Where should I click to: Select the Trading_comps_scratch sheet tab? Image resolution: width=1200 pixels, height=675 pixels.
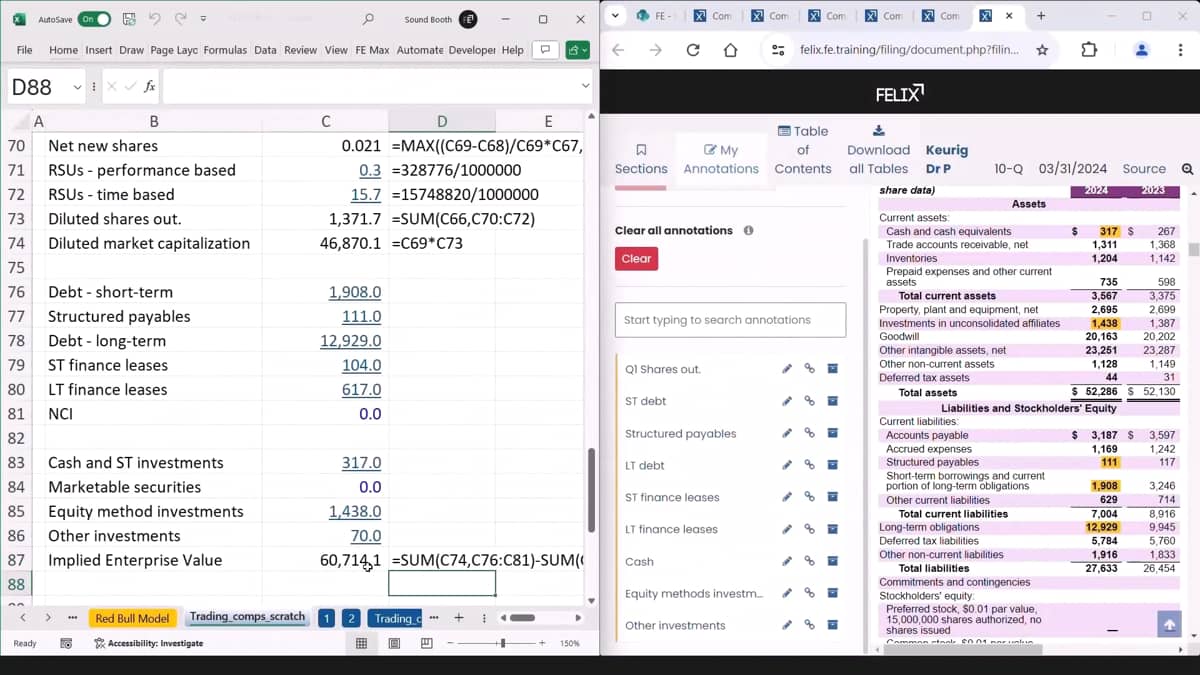pos(247,617)
